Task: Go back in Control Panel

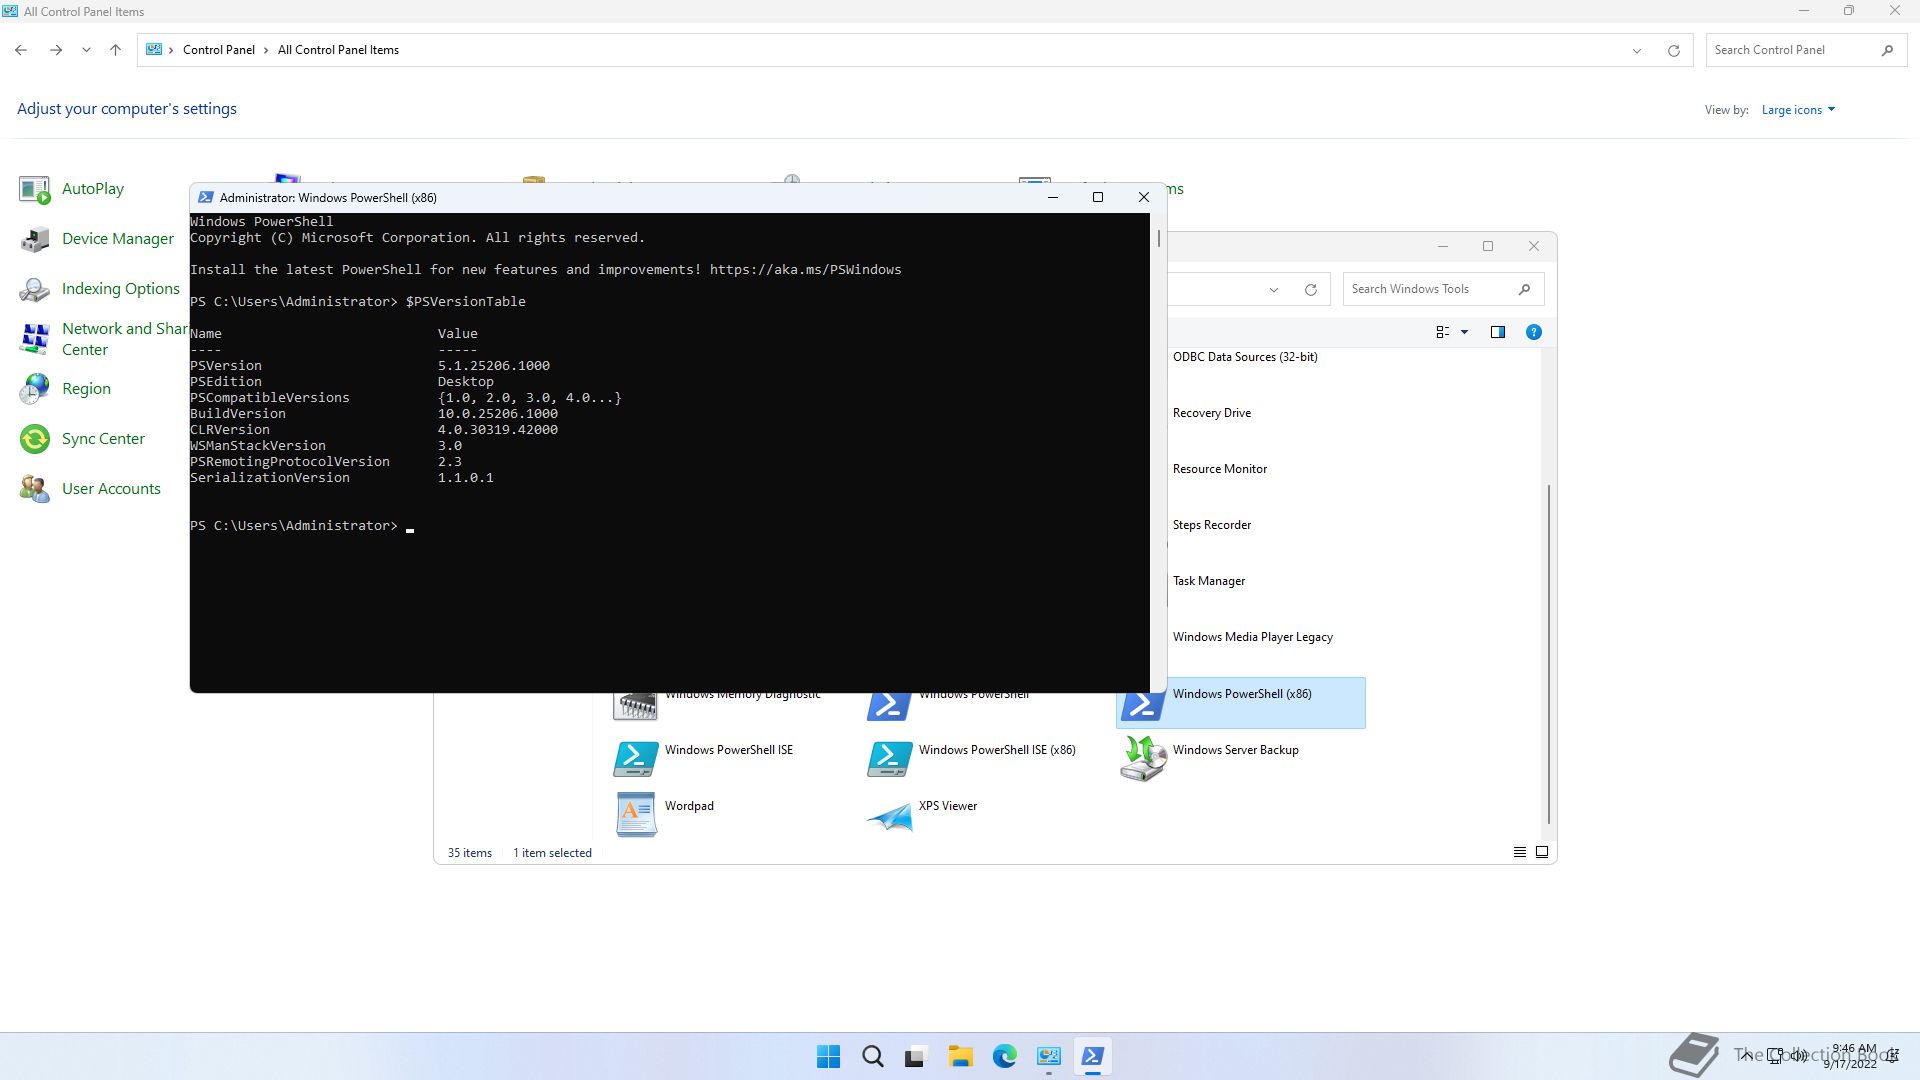Action: coord(21,50)
